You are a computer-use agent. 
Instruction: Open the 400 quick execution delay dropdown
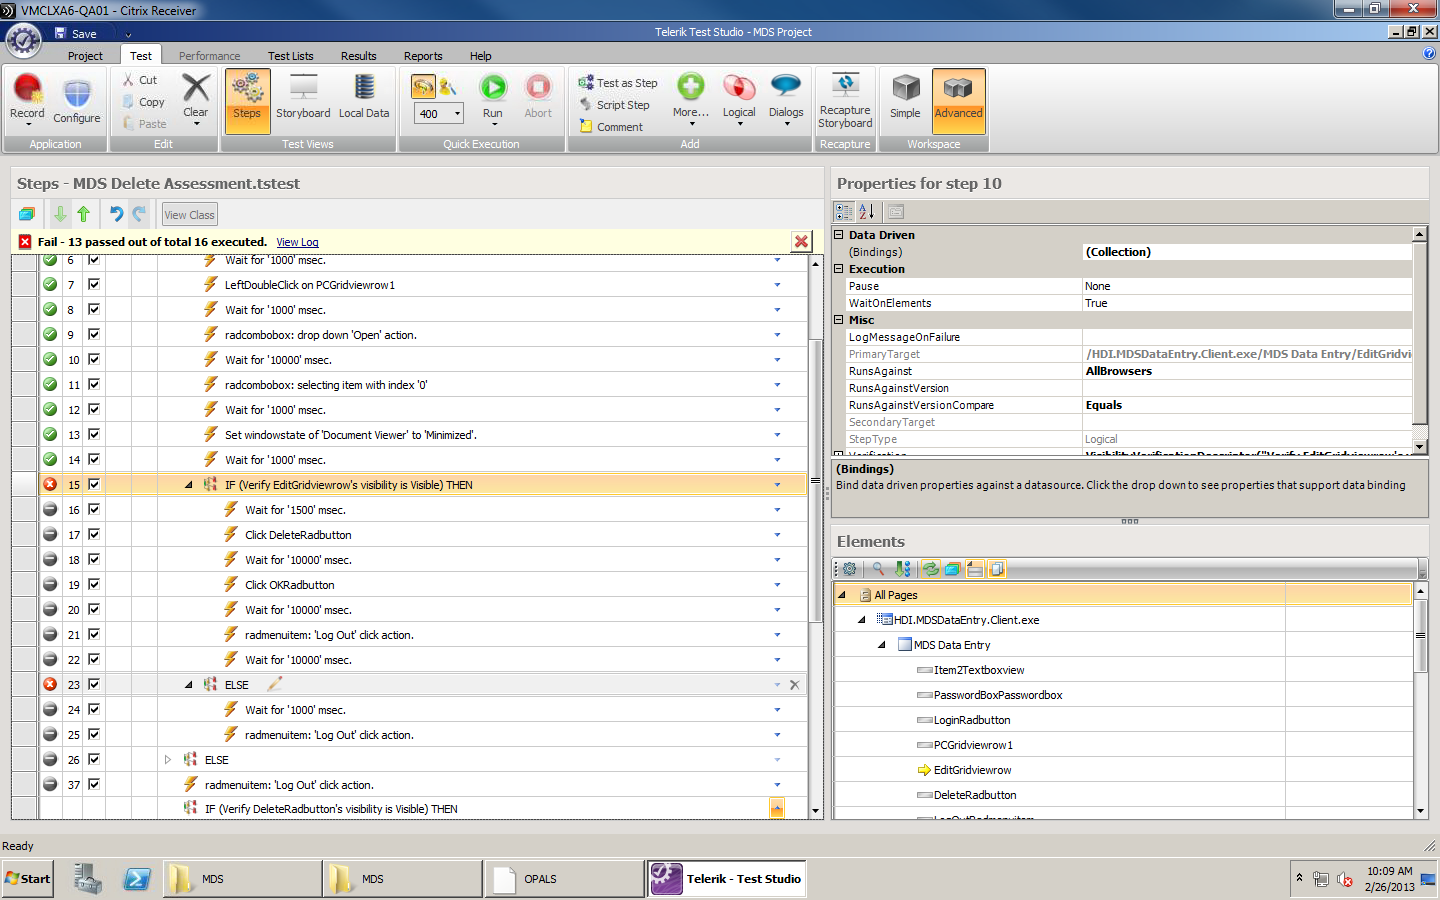[457, 114]
